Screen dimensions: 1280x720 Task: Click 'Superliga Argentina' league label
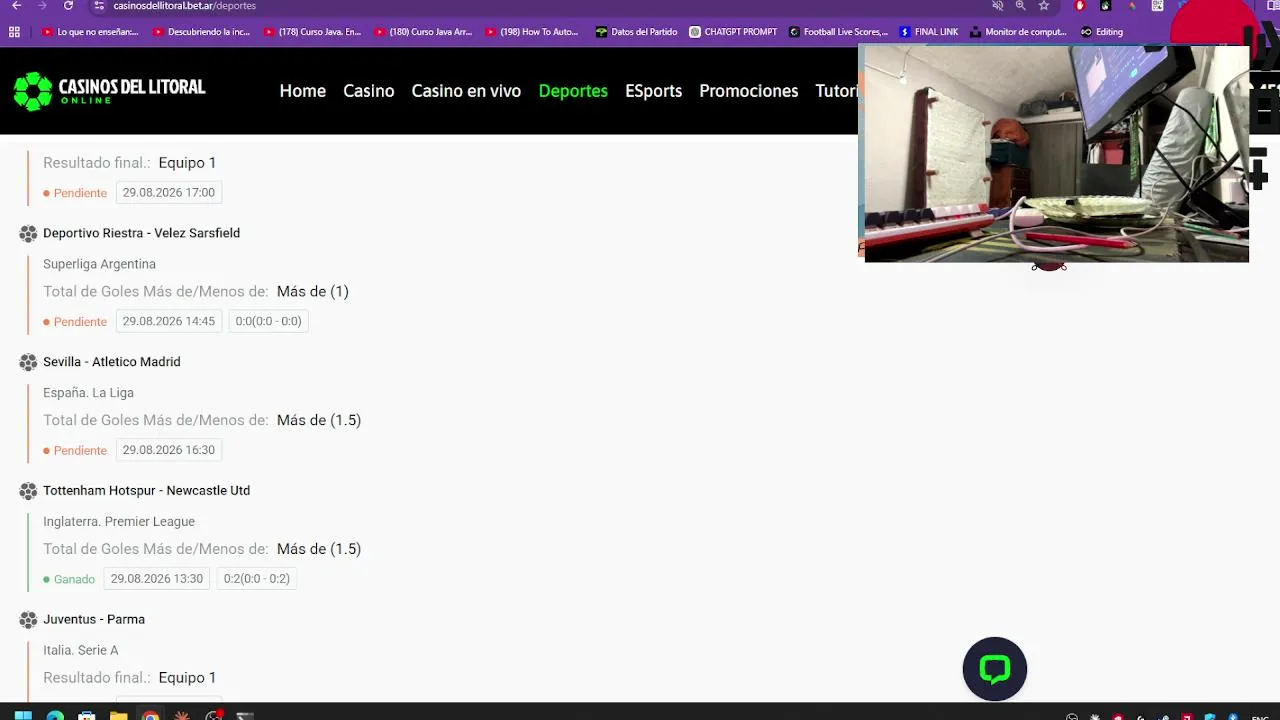tap(99, 264)
